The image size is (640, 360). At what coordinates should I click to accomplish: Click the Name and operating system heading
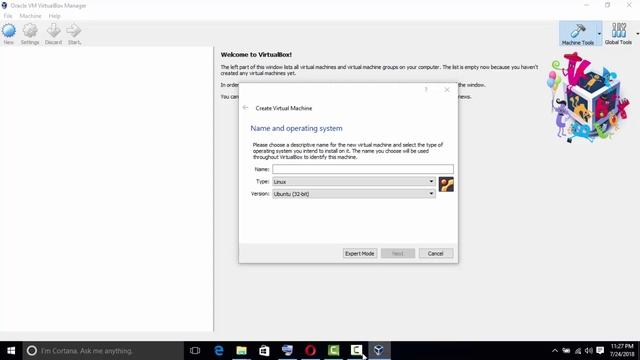296,128
